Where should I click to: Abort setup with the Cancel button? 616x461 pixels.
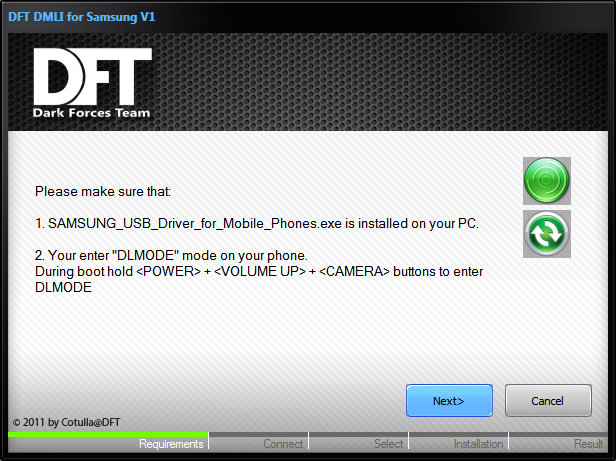548,400
